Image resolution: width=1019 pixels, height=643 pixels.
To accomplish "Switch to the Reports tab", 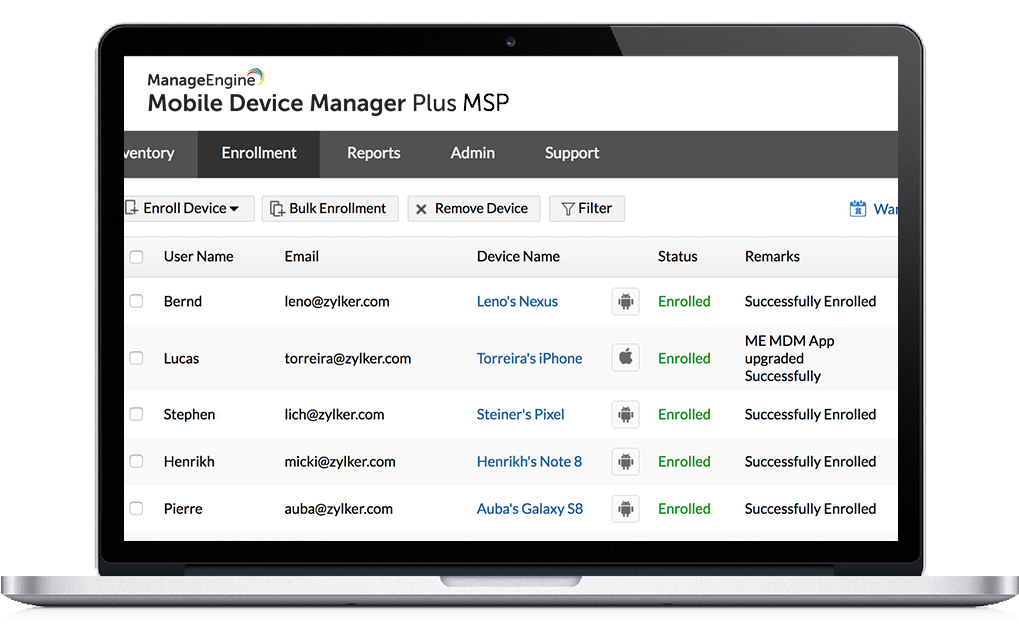I will click(373, 153).
